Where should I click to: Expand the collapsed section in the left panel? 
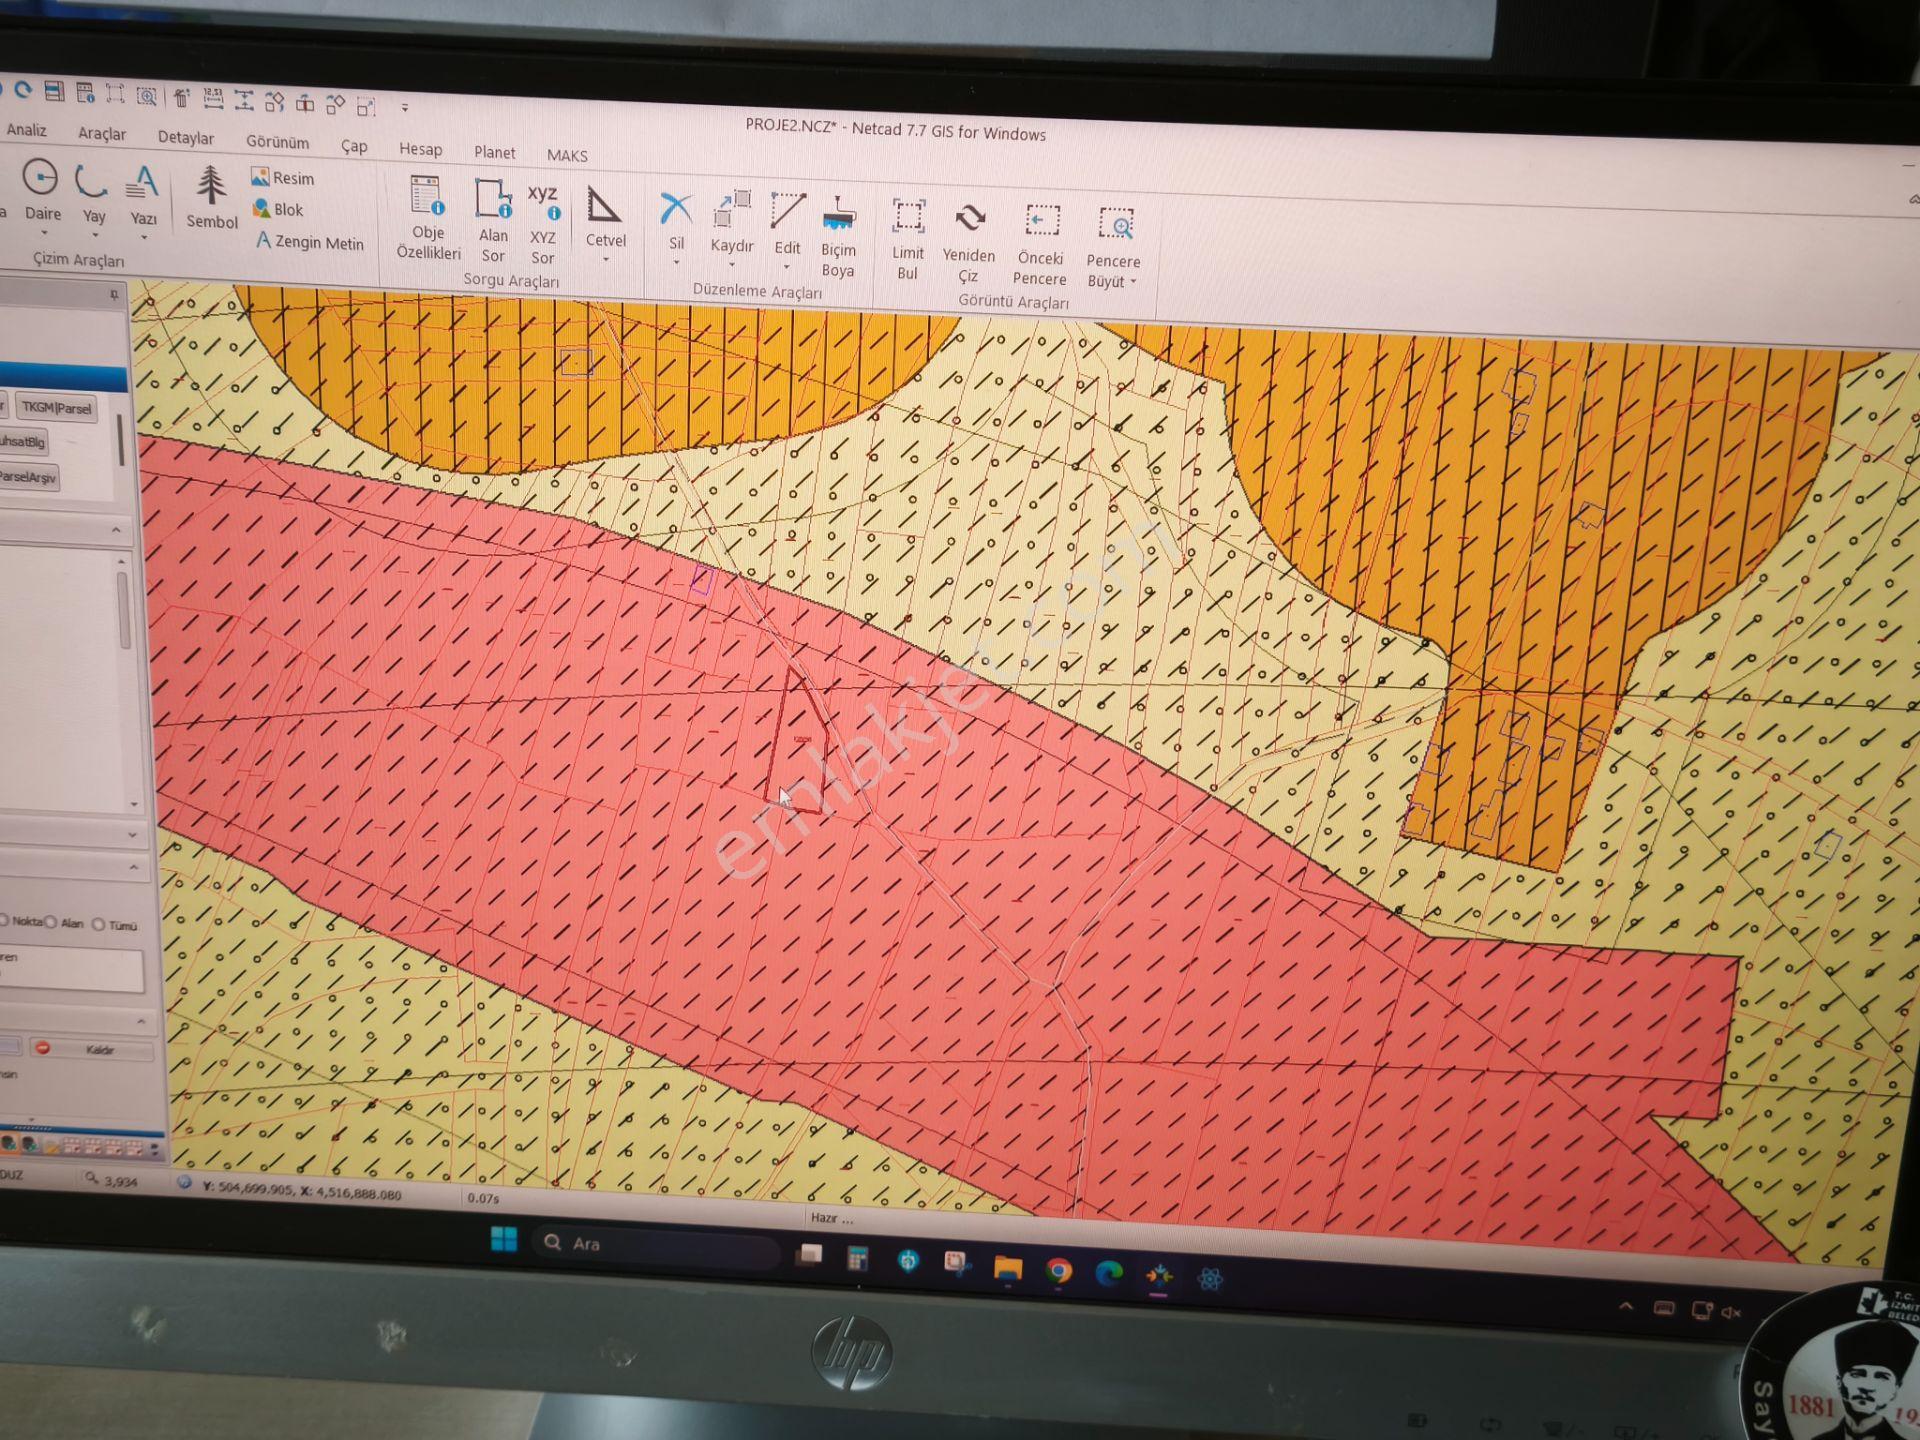pyautogui.click(x=132, y=834)
